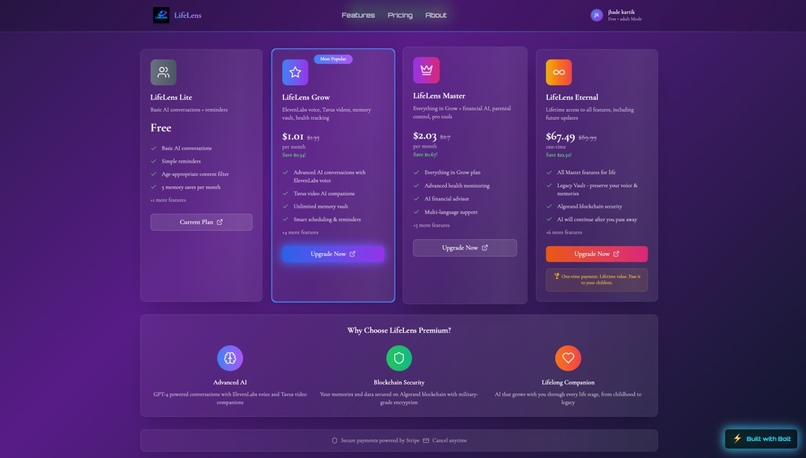Screen dimensions: 806x458
Task: Click the LifeLens Grow star icon
Action: [295, 72]
